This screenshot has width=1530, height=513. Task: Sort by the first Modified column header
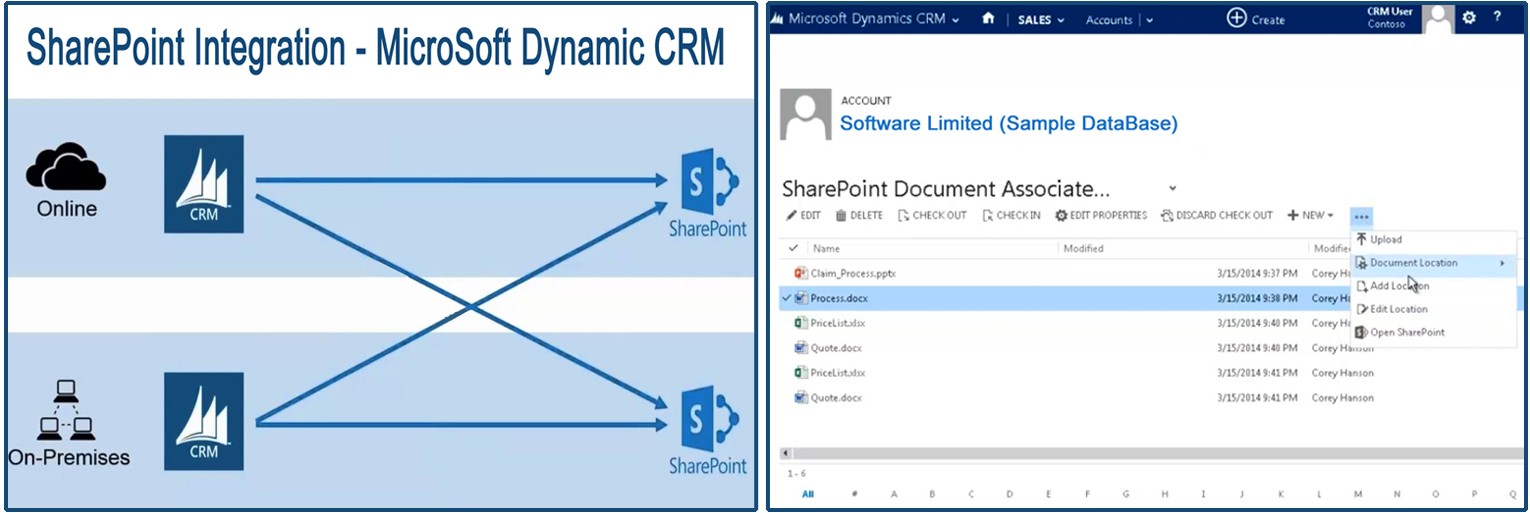coord(1084,248)
